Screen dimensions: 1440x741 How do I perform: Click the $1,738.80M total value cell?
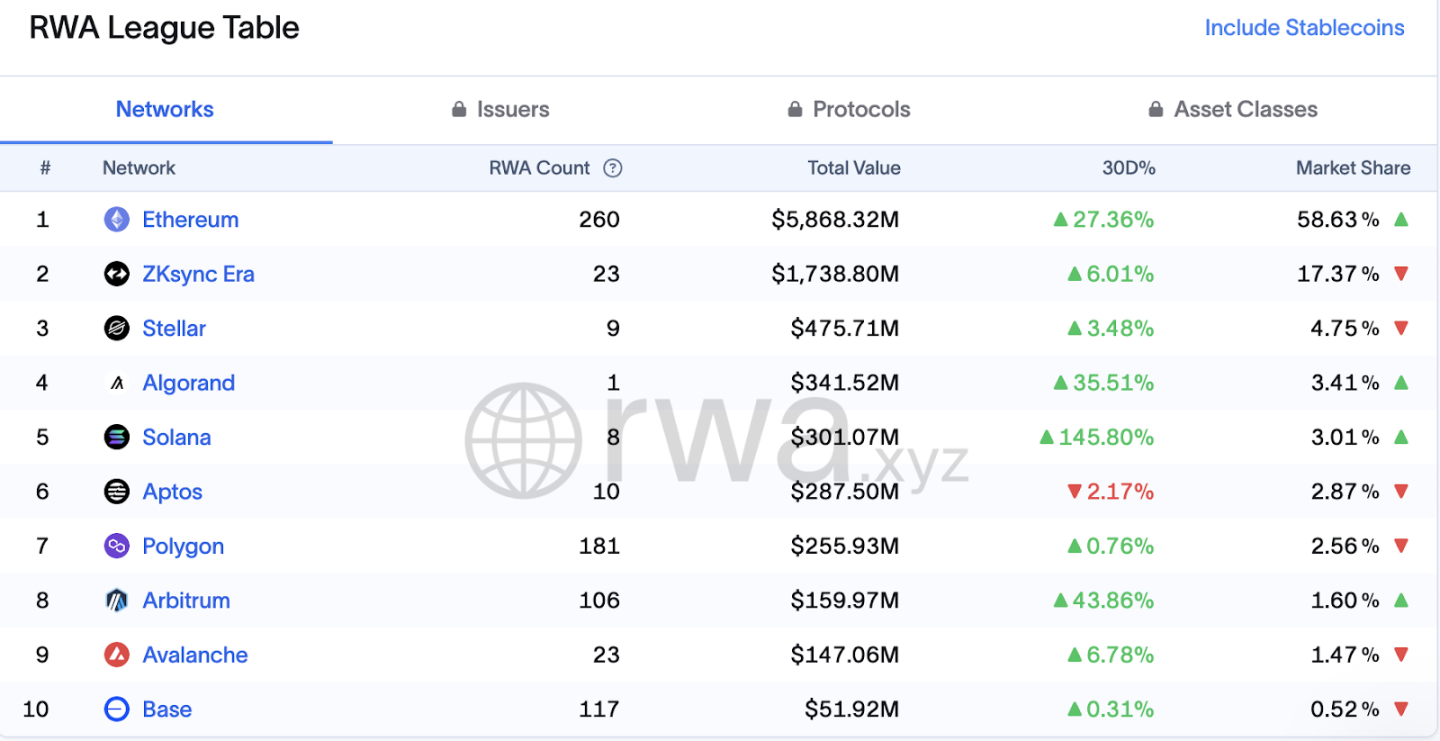coord(835,274)
